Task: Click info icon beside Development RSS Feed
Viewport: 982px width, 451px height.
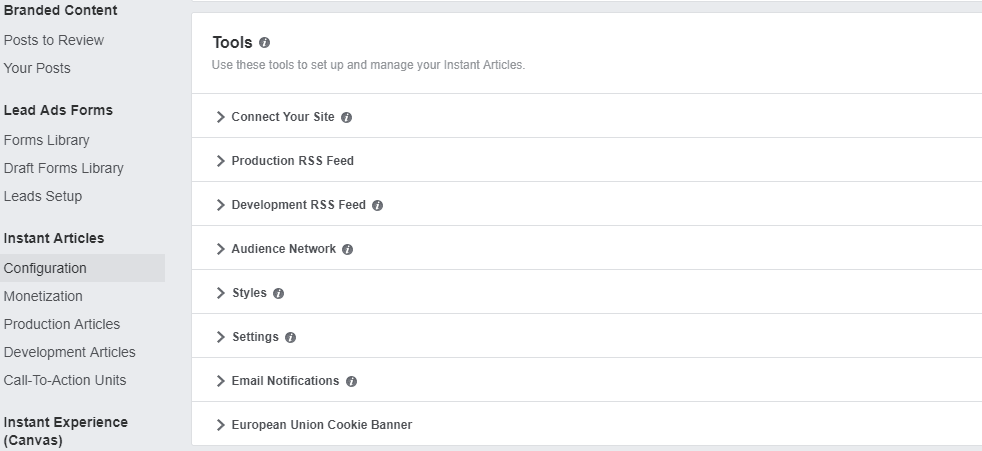Action: 377,205
